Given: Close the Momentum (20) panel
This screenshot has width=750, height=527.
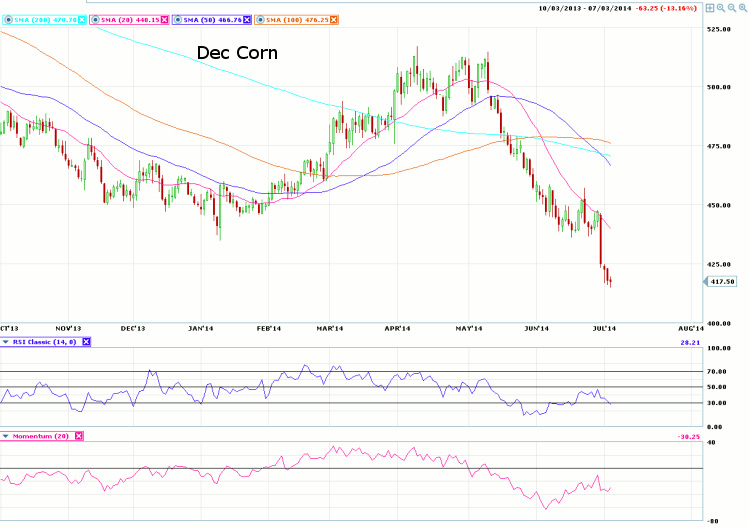Looking at the screenshot, I should click(x=79, y=436).
